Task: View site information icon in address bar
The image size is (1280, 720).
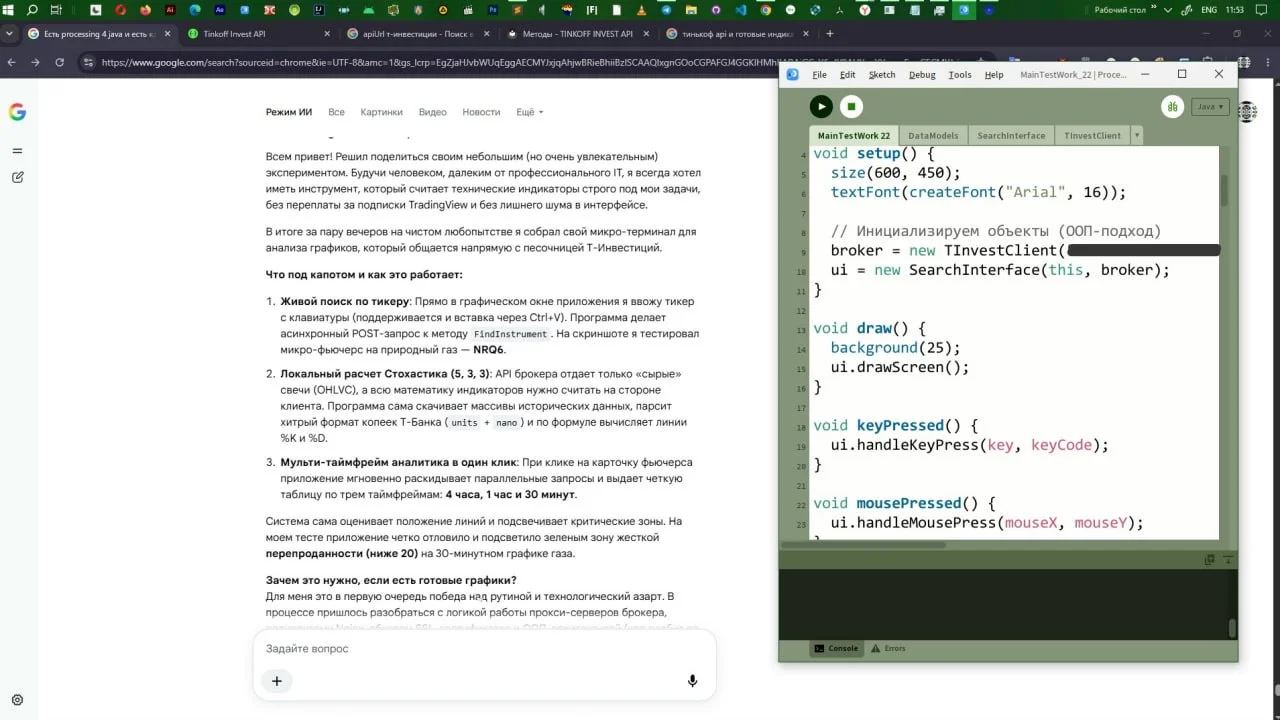Action: [88, 62]
